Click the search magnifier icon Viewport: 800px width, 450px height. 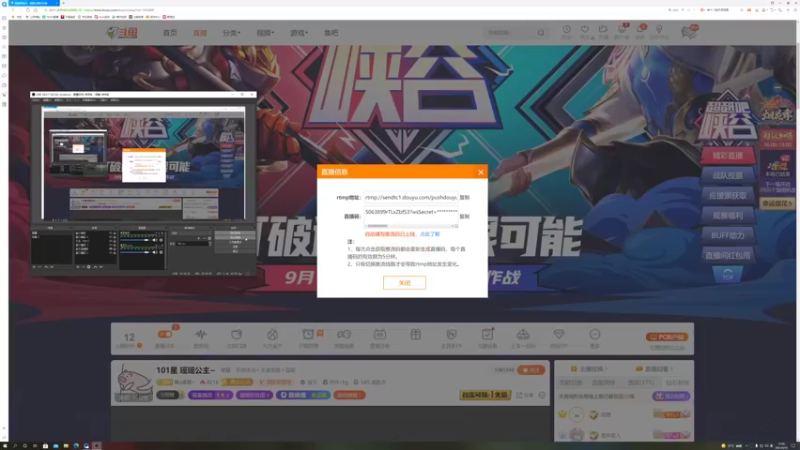(x=541, y=33)
